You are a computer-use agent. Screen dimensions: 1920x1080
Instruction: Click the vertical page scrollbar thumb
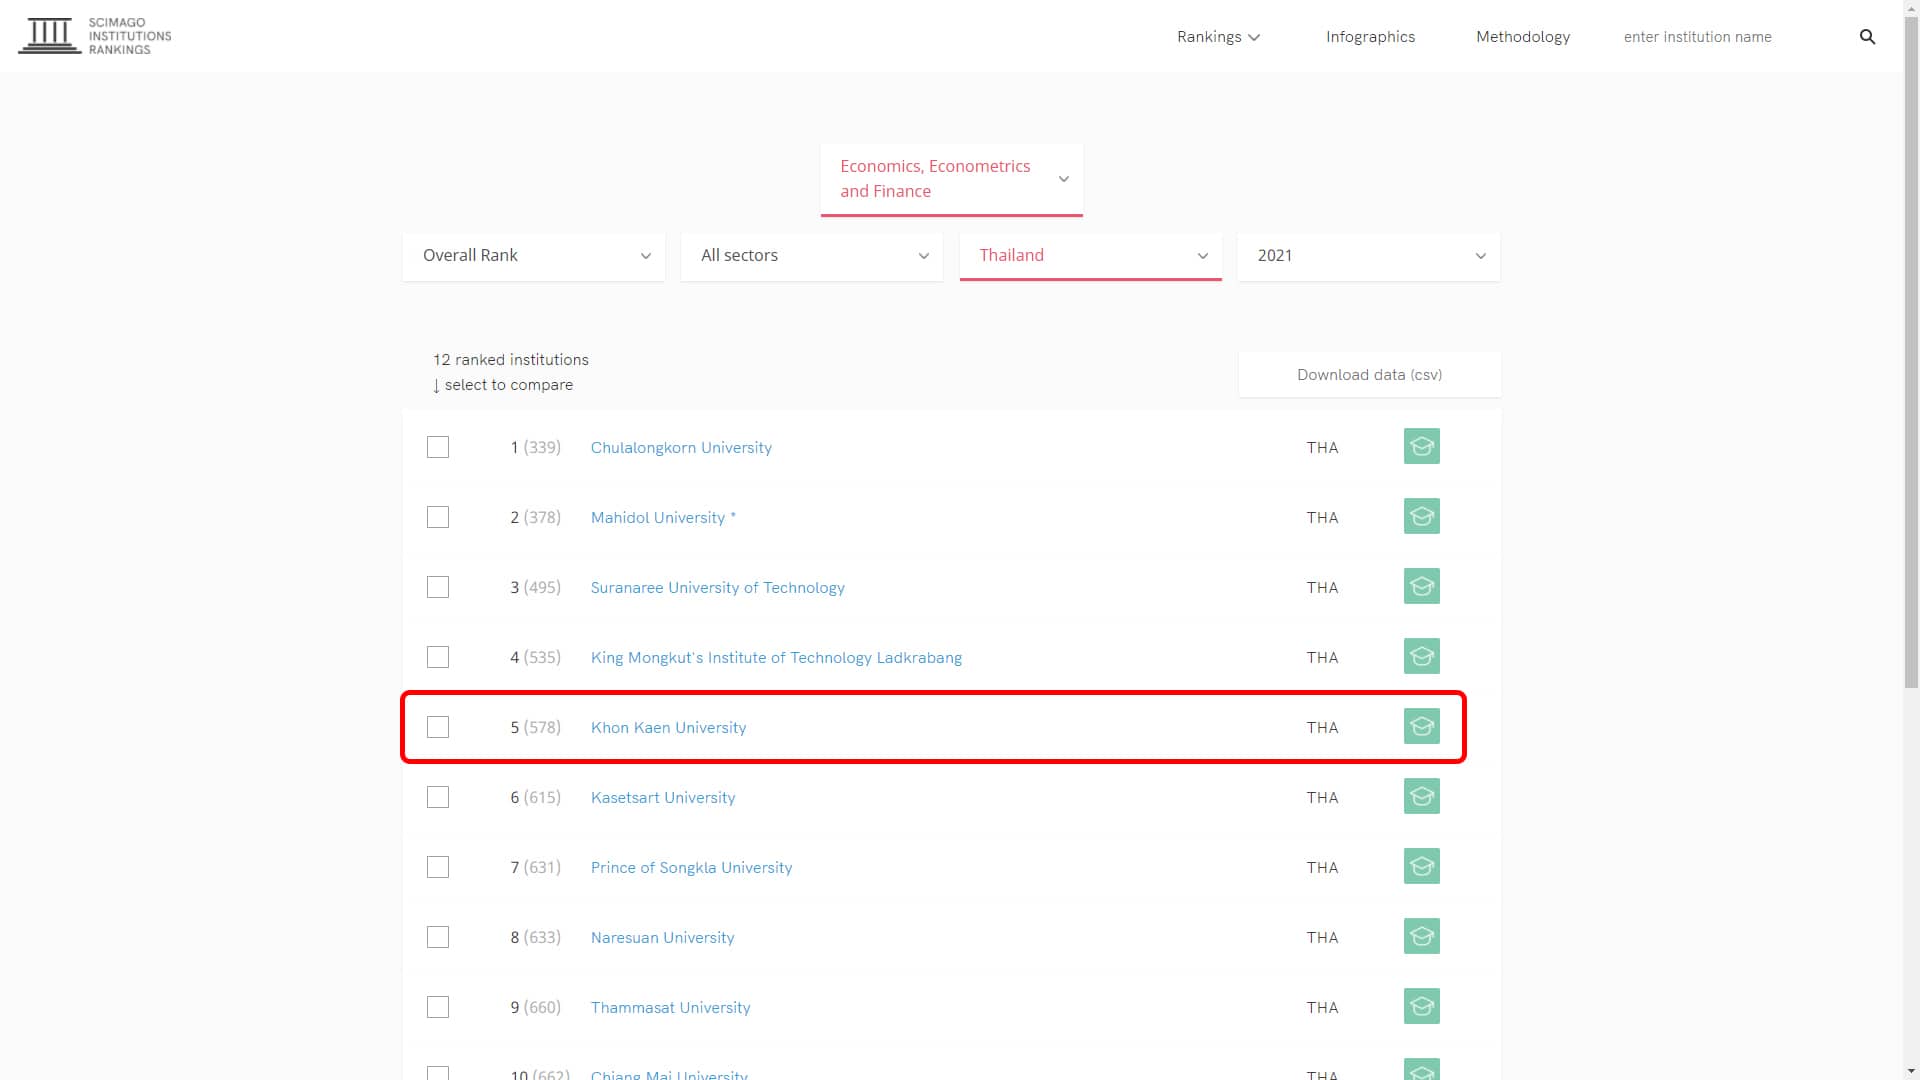point(1911,353)
